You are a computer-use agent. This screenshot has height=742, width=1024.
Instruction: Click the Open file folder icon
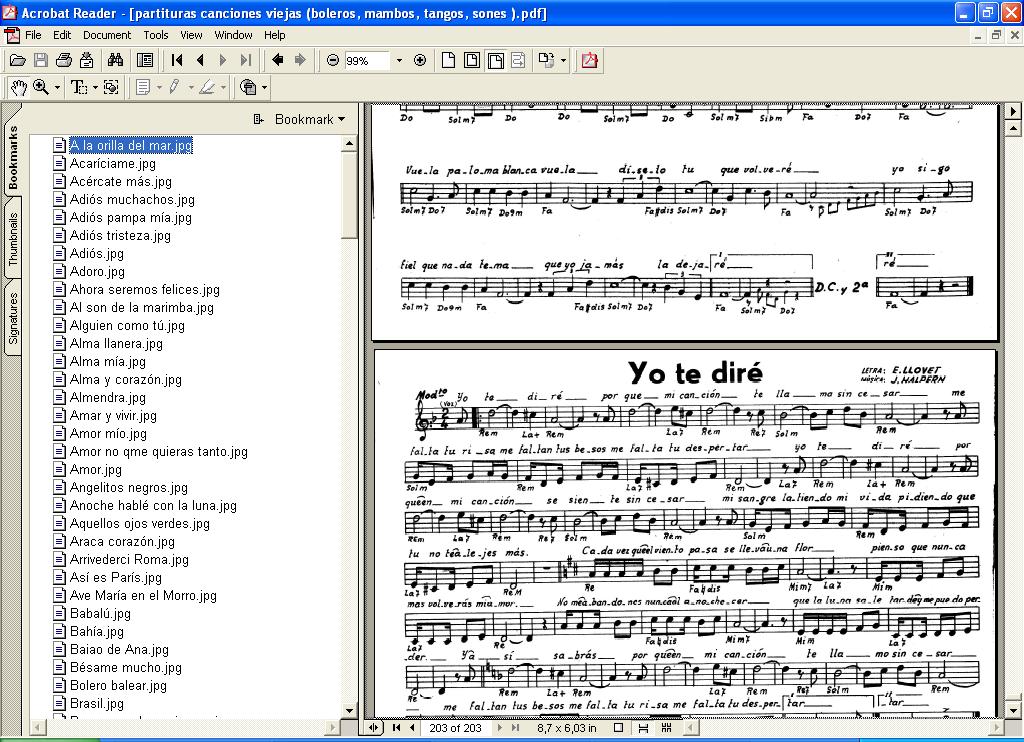tap(17, 61)
